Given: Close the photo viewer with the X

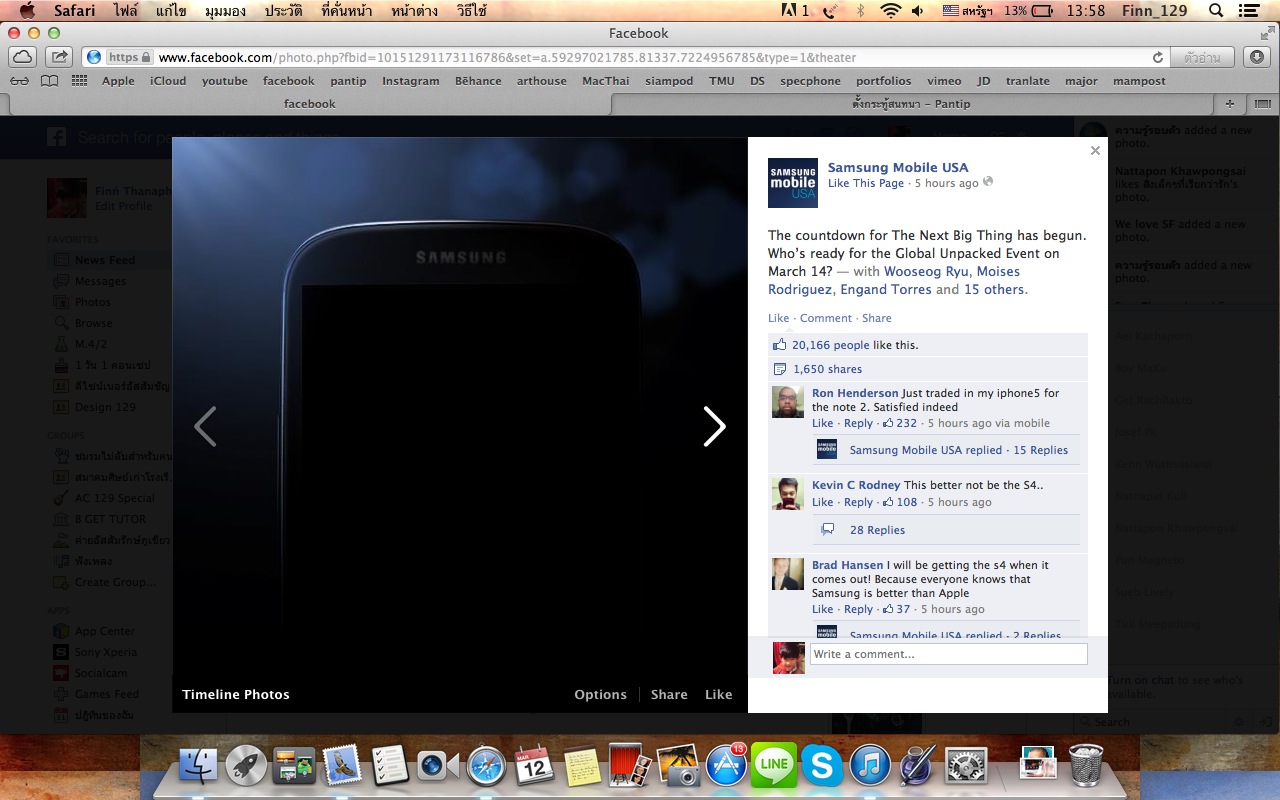Looking at the screenshot, I should tap(1095, 150).
